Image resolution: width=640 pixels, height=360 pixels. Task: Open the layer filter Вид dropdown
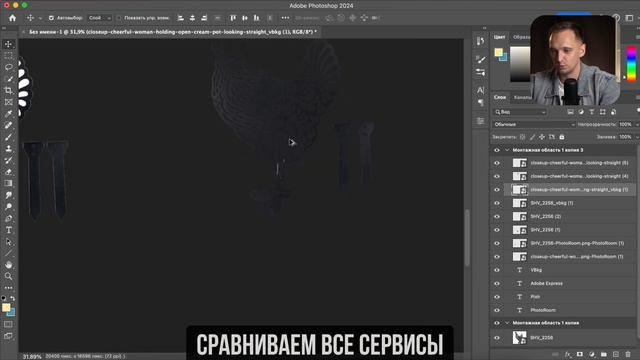(520, 112)
